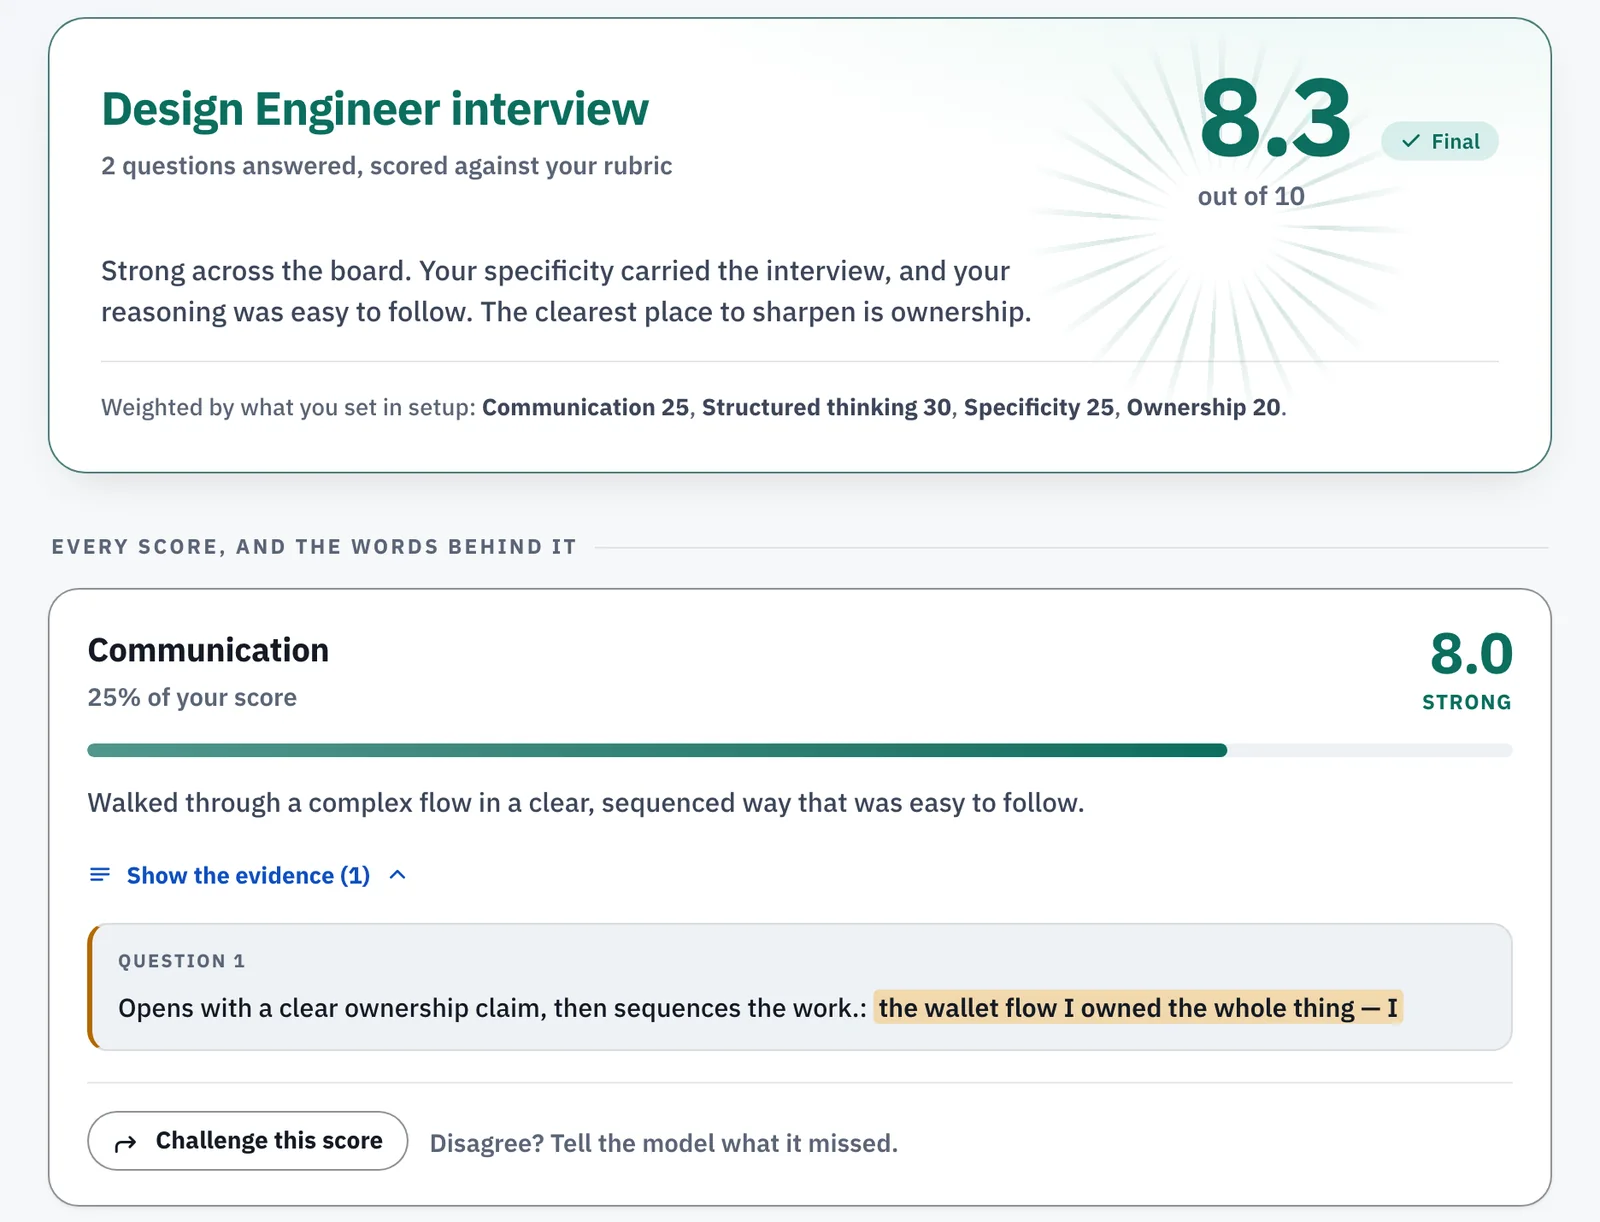The image size is (1600, 1222).
Task: Click the Specificity 25 weight
Action: 1039,407
